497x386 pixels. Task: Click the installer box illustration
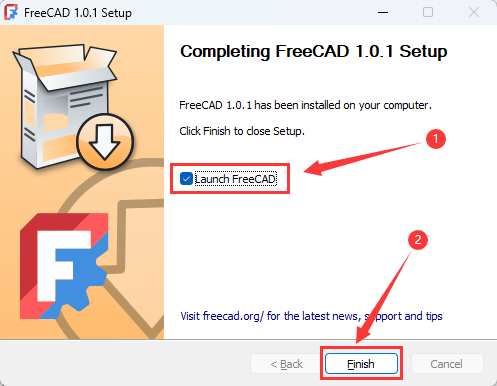coord(65,105)
